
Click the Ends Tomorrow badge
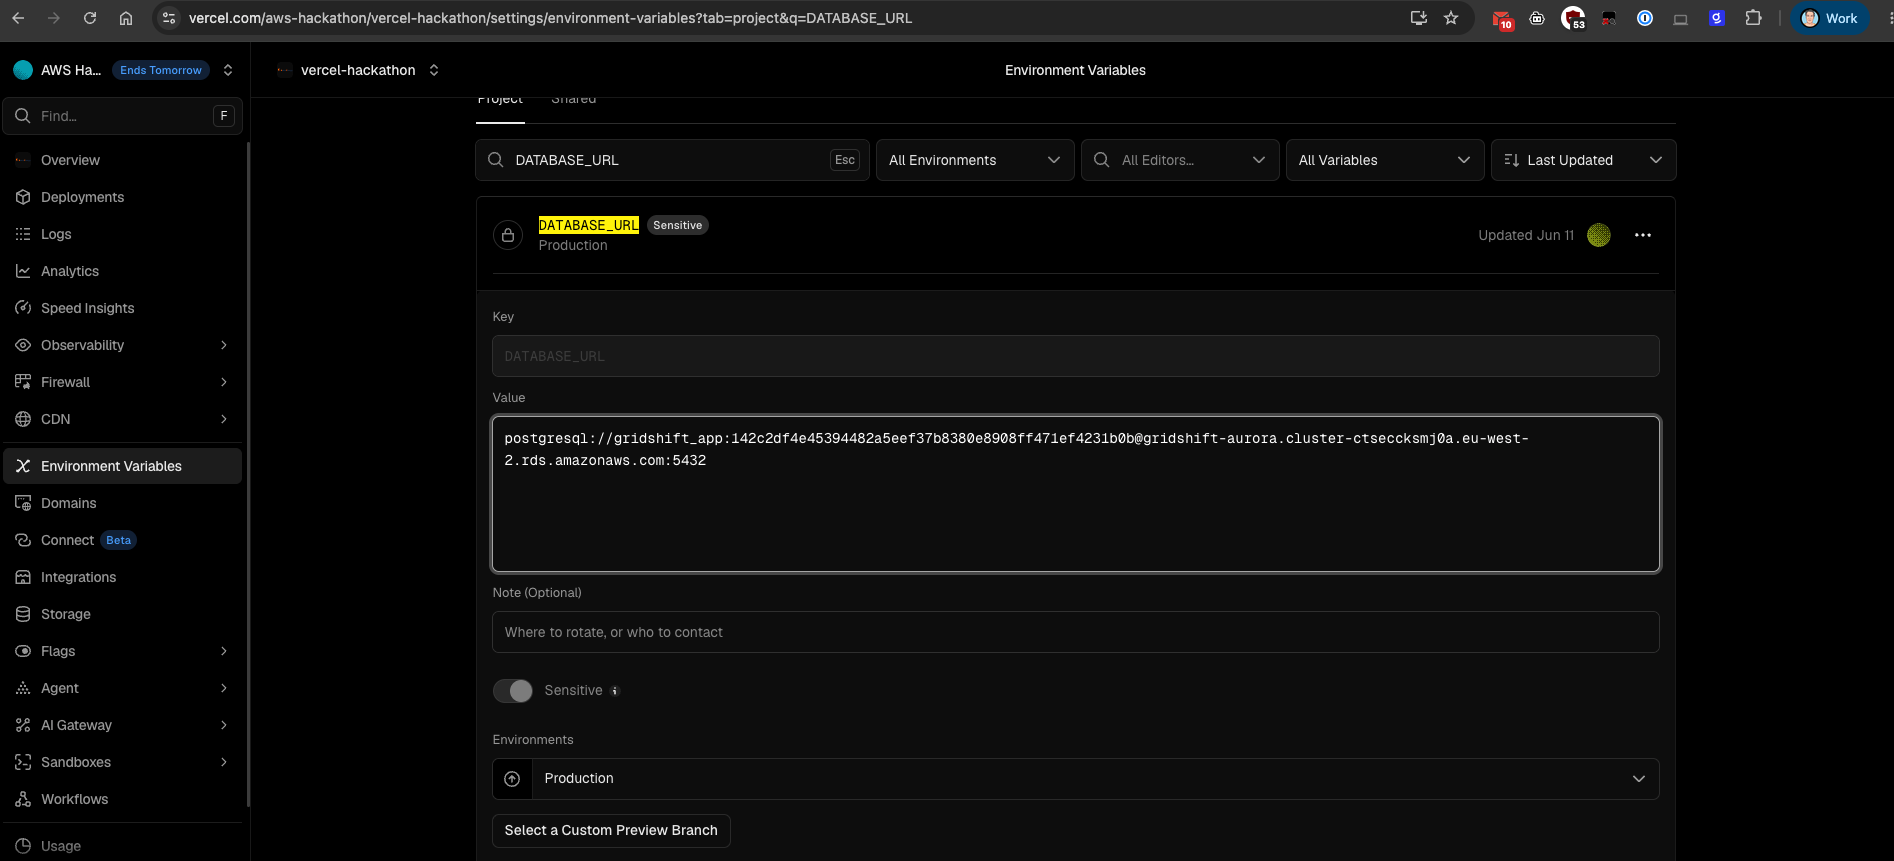(161, 70)
